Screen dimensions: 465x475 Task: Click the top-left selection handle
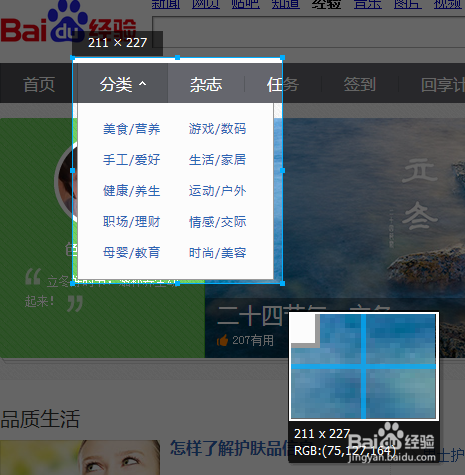pos(73,58)
